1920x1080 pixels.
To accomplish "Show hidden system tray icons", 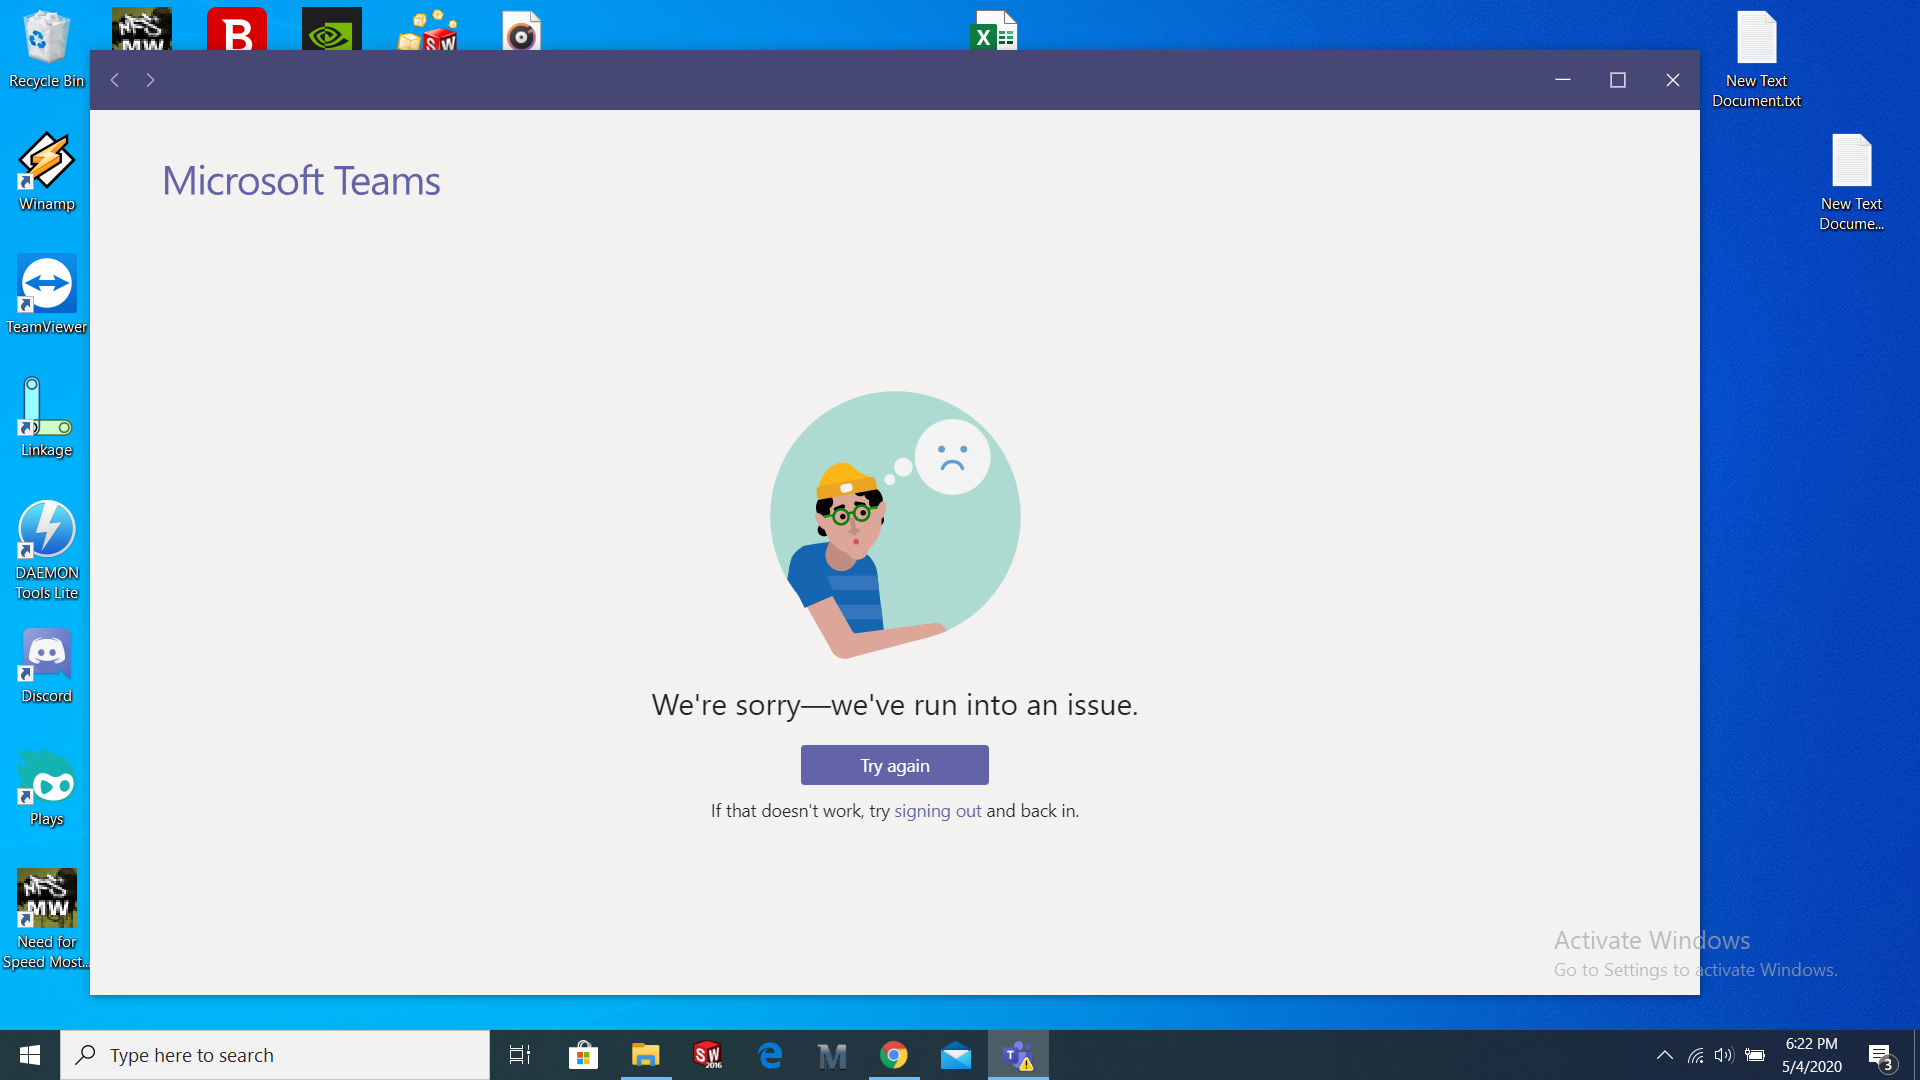I will click(1664, 1055).
